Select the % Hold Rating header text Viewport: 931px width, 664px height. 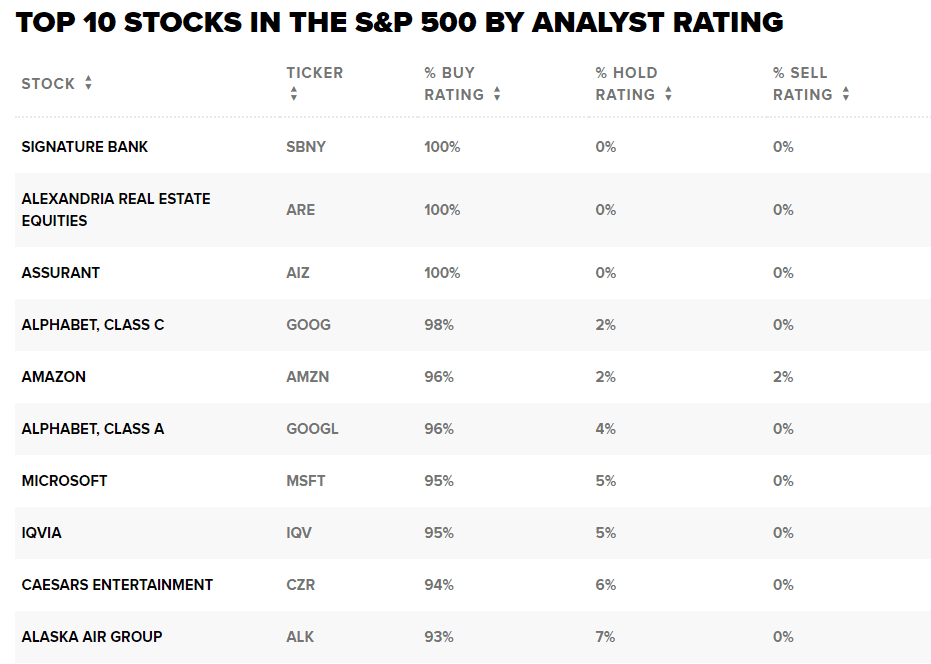click(626, 84)
